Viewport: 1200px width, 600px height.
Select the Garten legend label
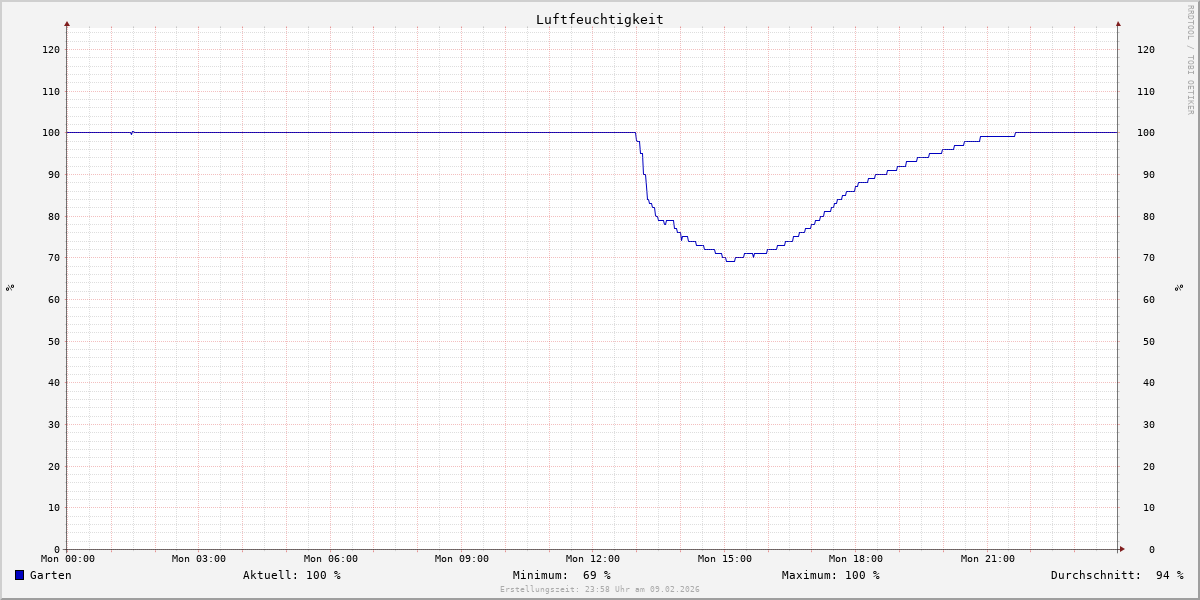tap(50, 575)
